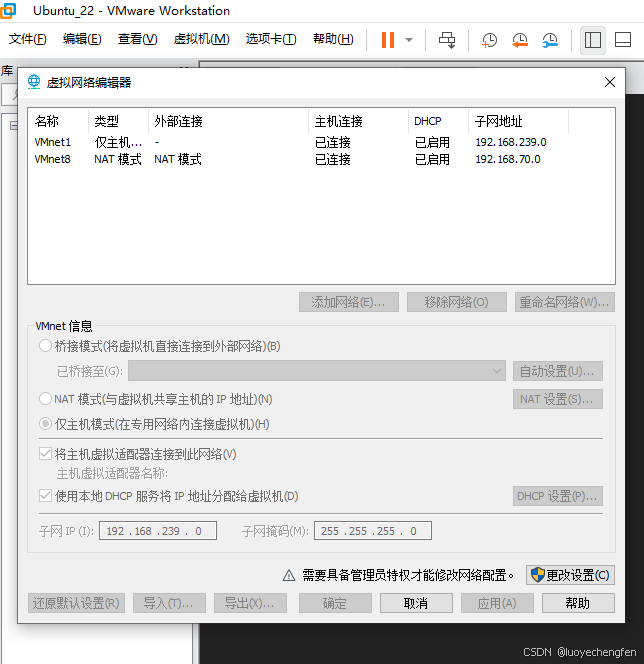Image resolution: width=644 pixels, height=664 pixels.
Task: Toggle 使用本地 DHCP 服务 checkbox
Action: (x=45, y=496)
